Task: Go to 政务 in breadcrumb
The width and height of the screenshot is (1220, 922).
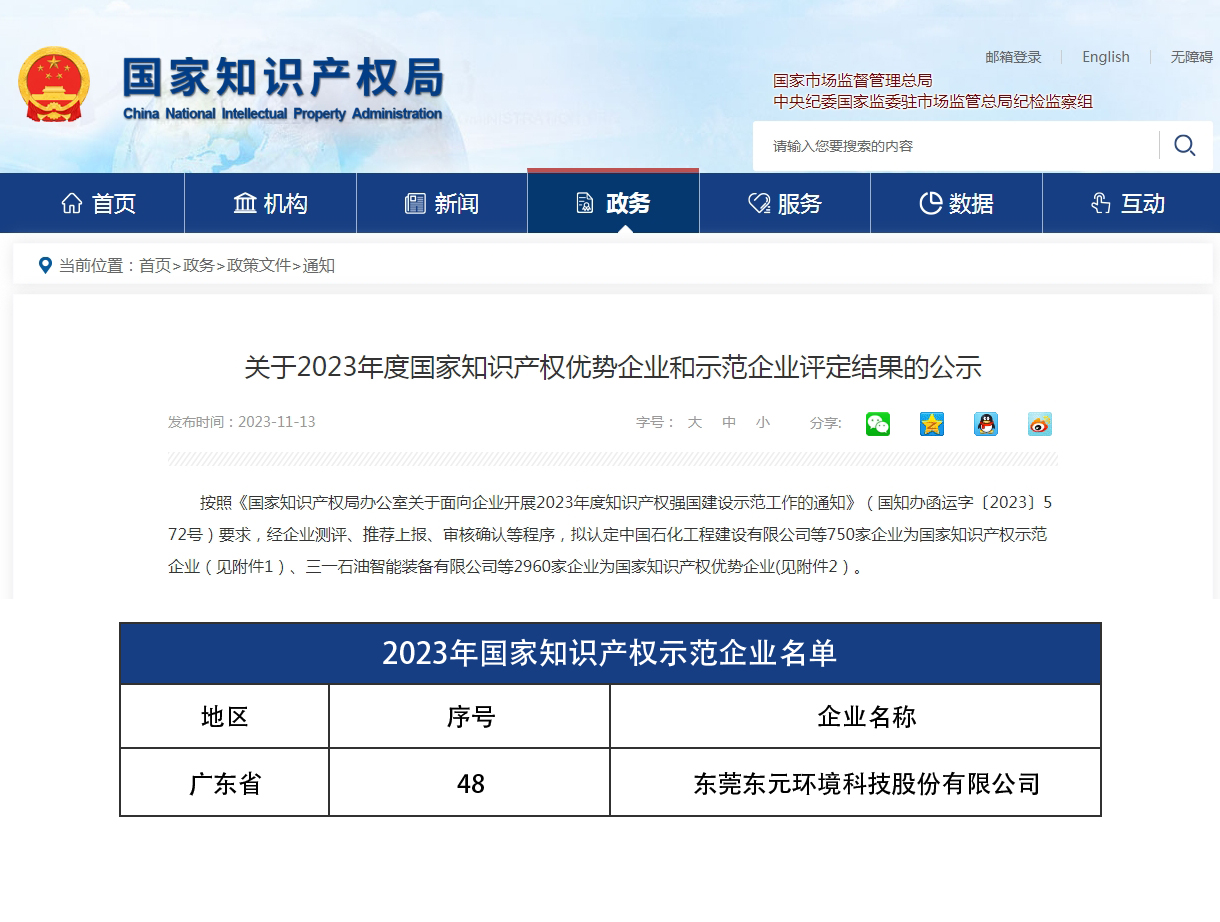Action: point(199,265)
